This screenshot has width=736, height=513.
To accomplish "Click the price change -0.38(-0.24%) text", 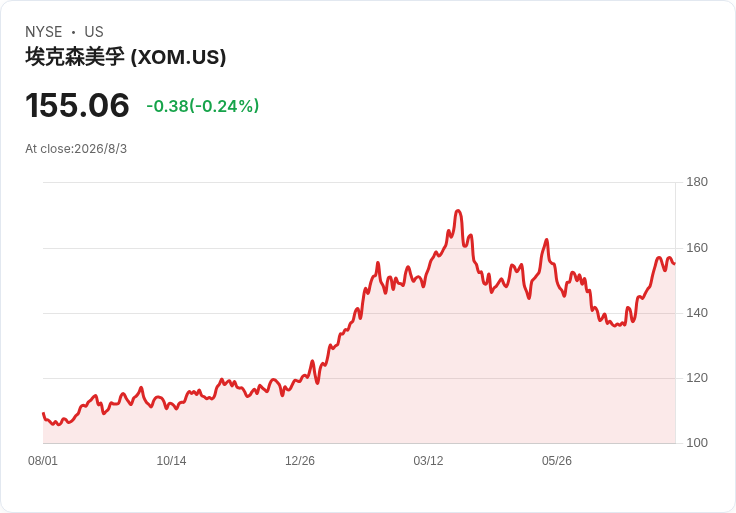I will [x=202, y=106].
